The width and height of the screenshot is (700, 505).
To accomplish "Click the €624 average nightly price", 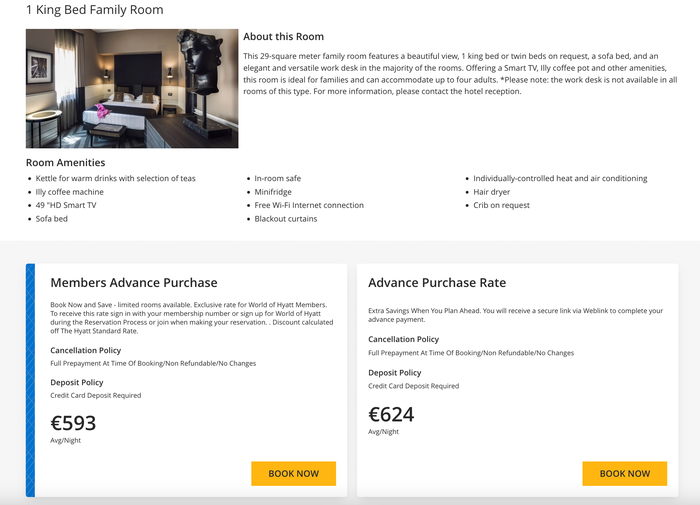I will coord(391,414).
